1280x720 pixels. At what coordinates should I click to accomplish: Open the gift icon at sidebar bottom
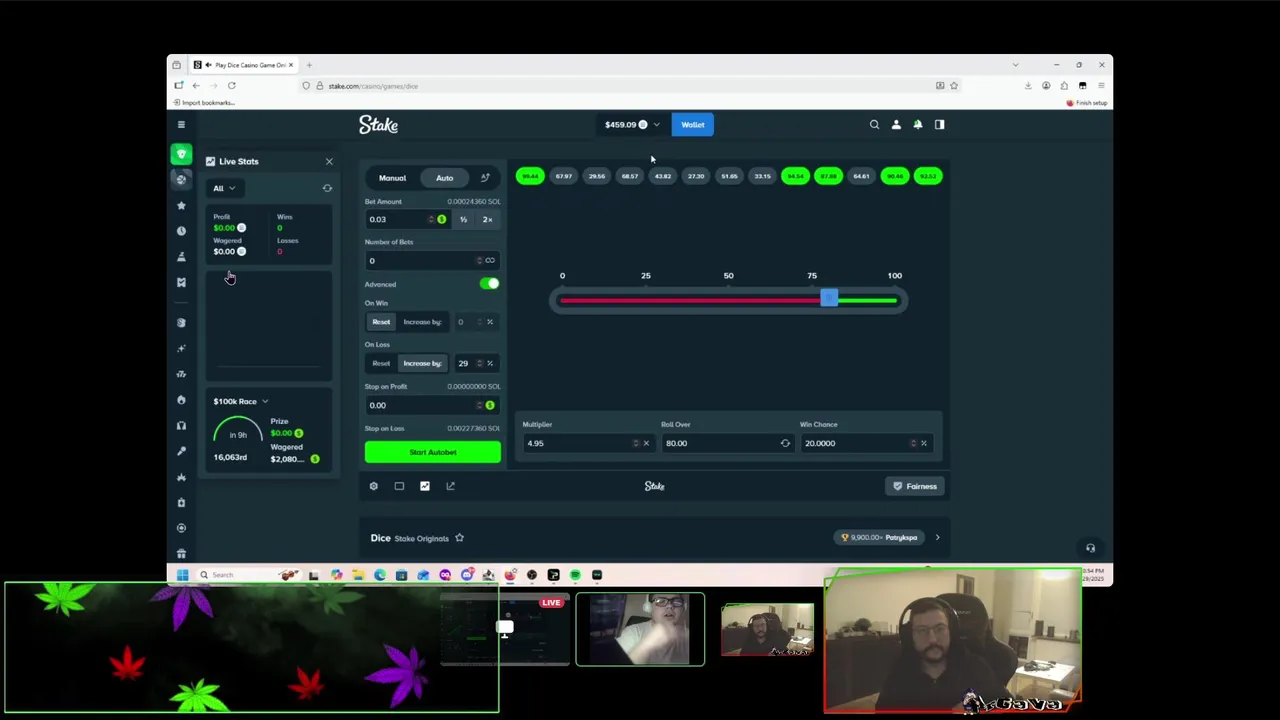pyautogui.click(x=181, y=553)
